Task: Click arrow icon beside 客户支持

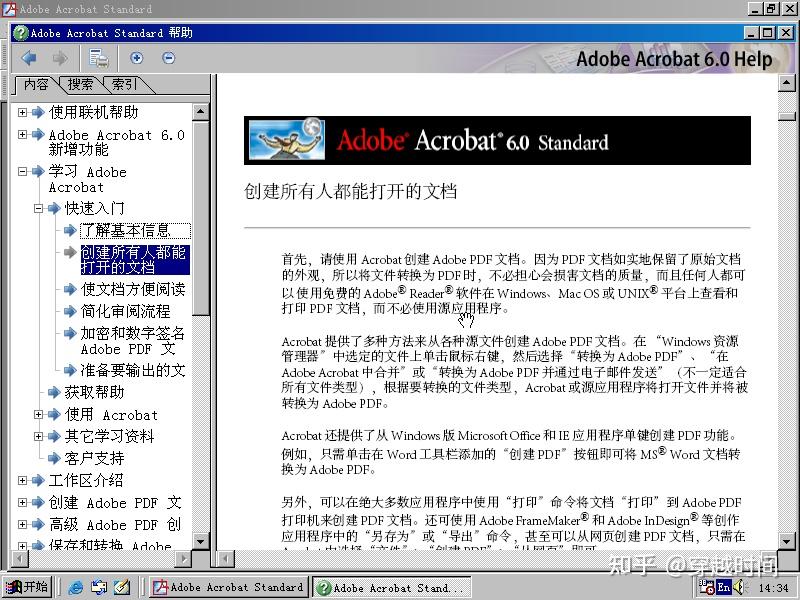Action: (54, 458)
